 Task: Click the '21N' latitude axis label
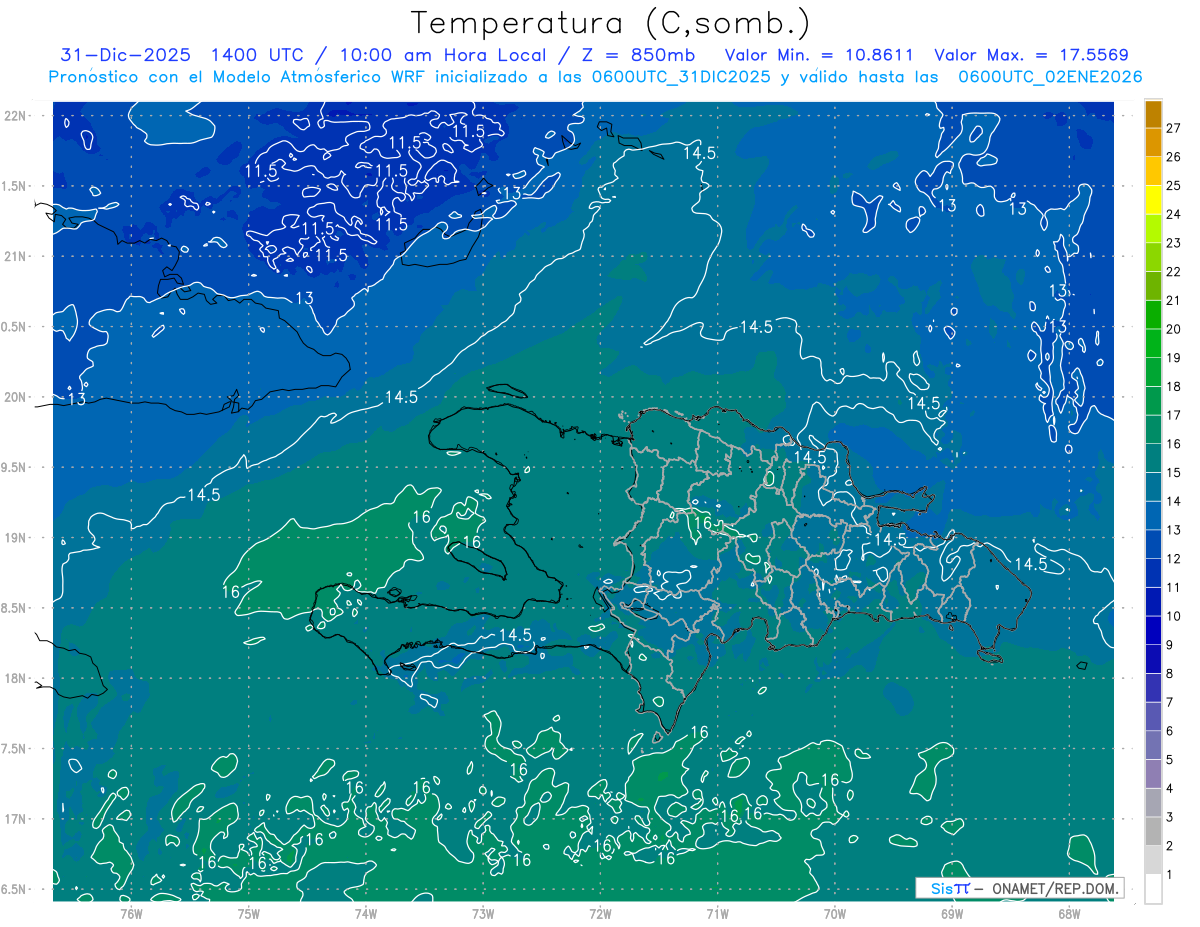pos(15,256)
